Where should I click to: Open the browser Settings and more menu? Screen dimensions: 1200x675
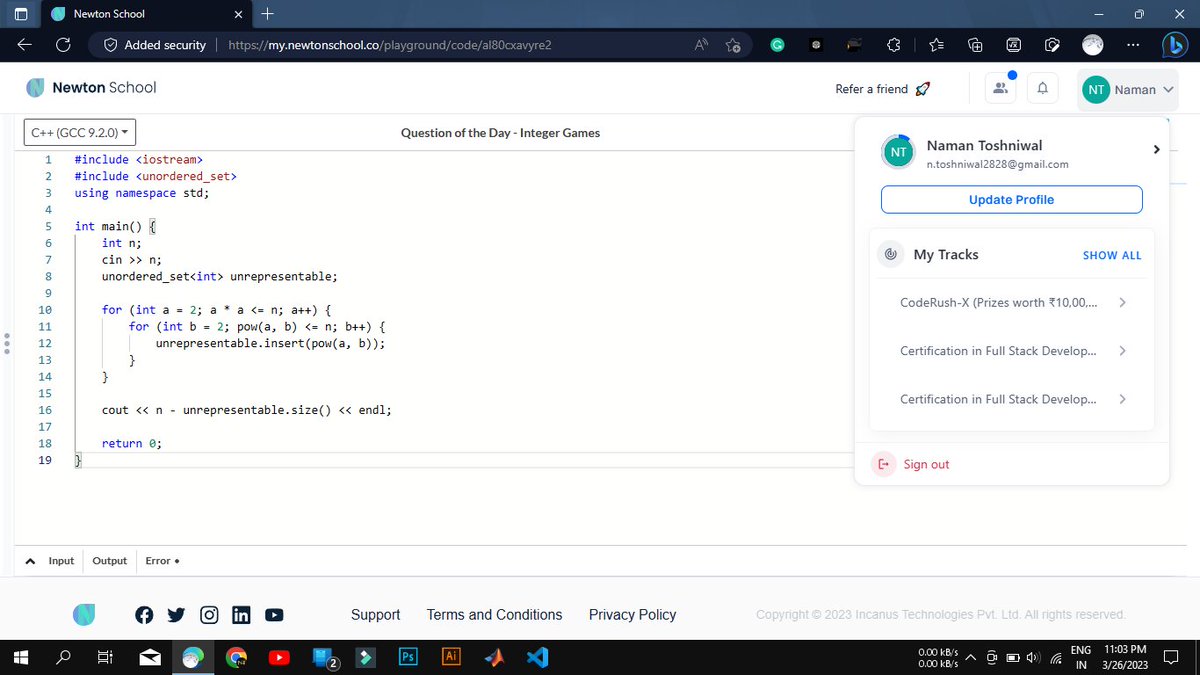pos(1132,45)
